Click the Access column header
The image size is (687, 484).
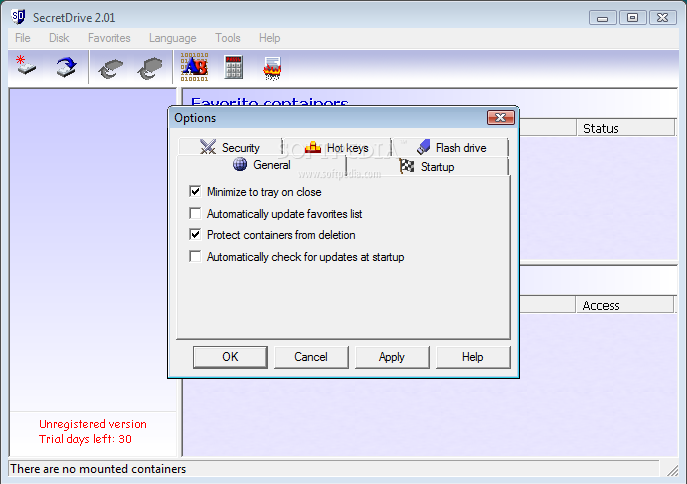click(624, 305)
